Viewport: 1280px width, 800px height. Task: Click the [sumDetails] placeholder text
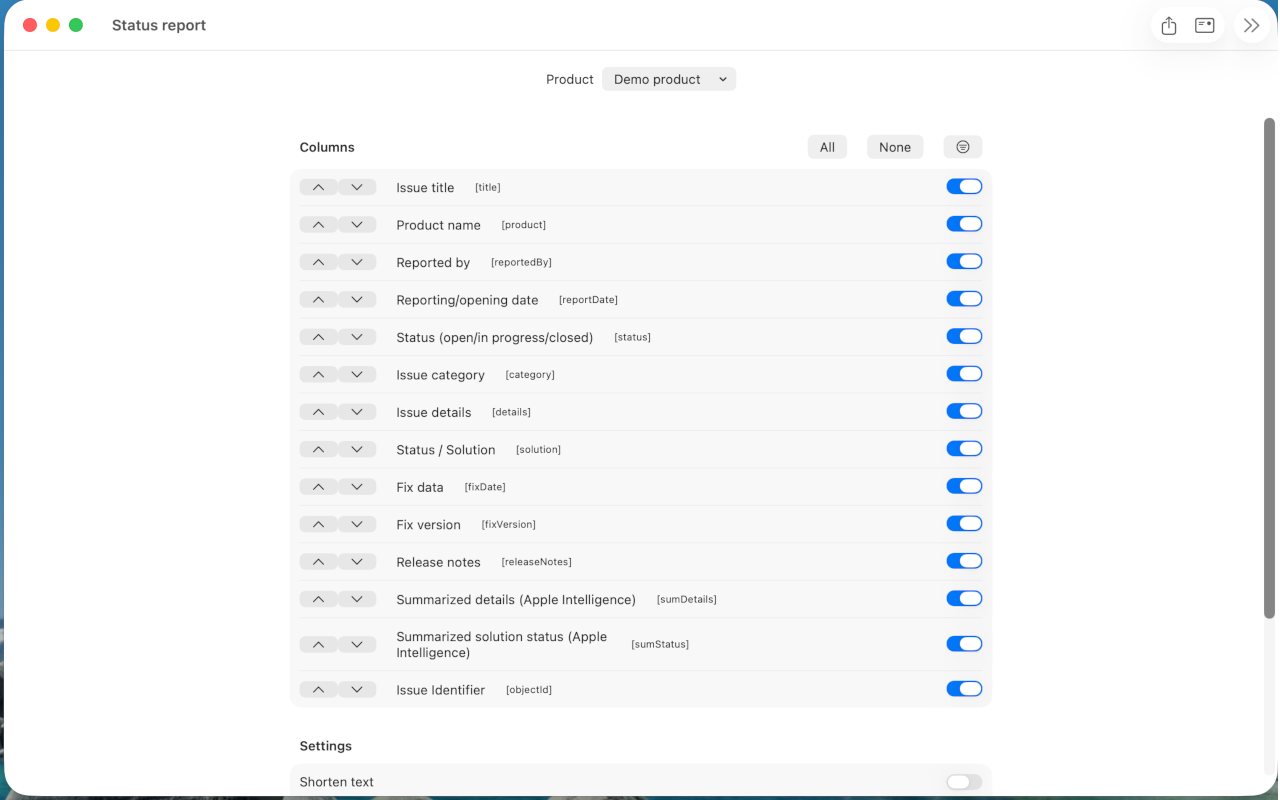[x=686, y=599]
